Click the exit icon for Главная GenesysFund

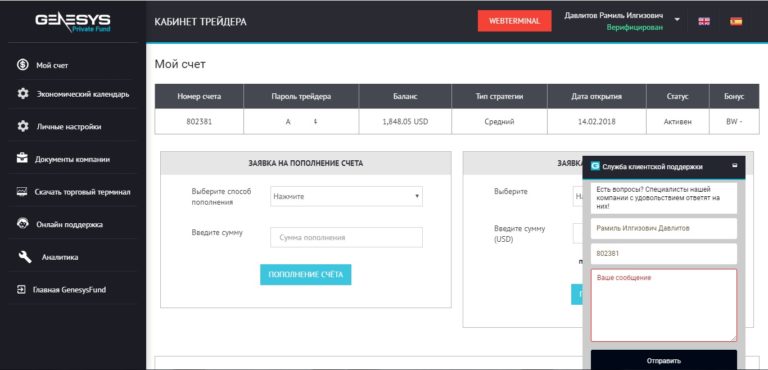[x=21, y=289]
